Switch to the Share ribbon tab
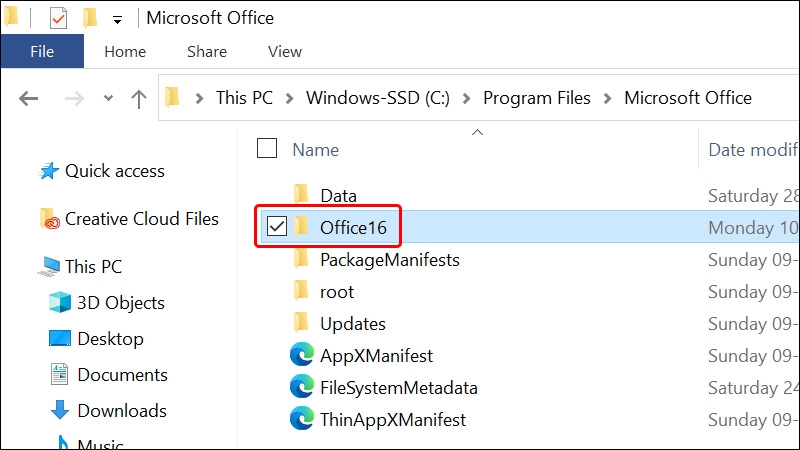Viewport: 800px width, 450px height. 207,52
